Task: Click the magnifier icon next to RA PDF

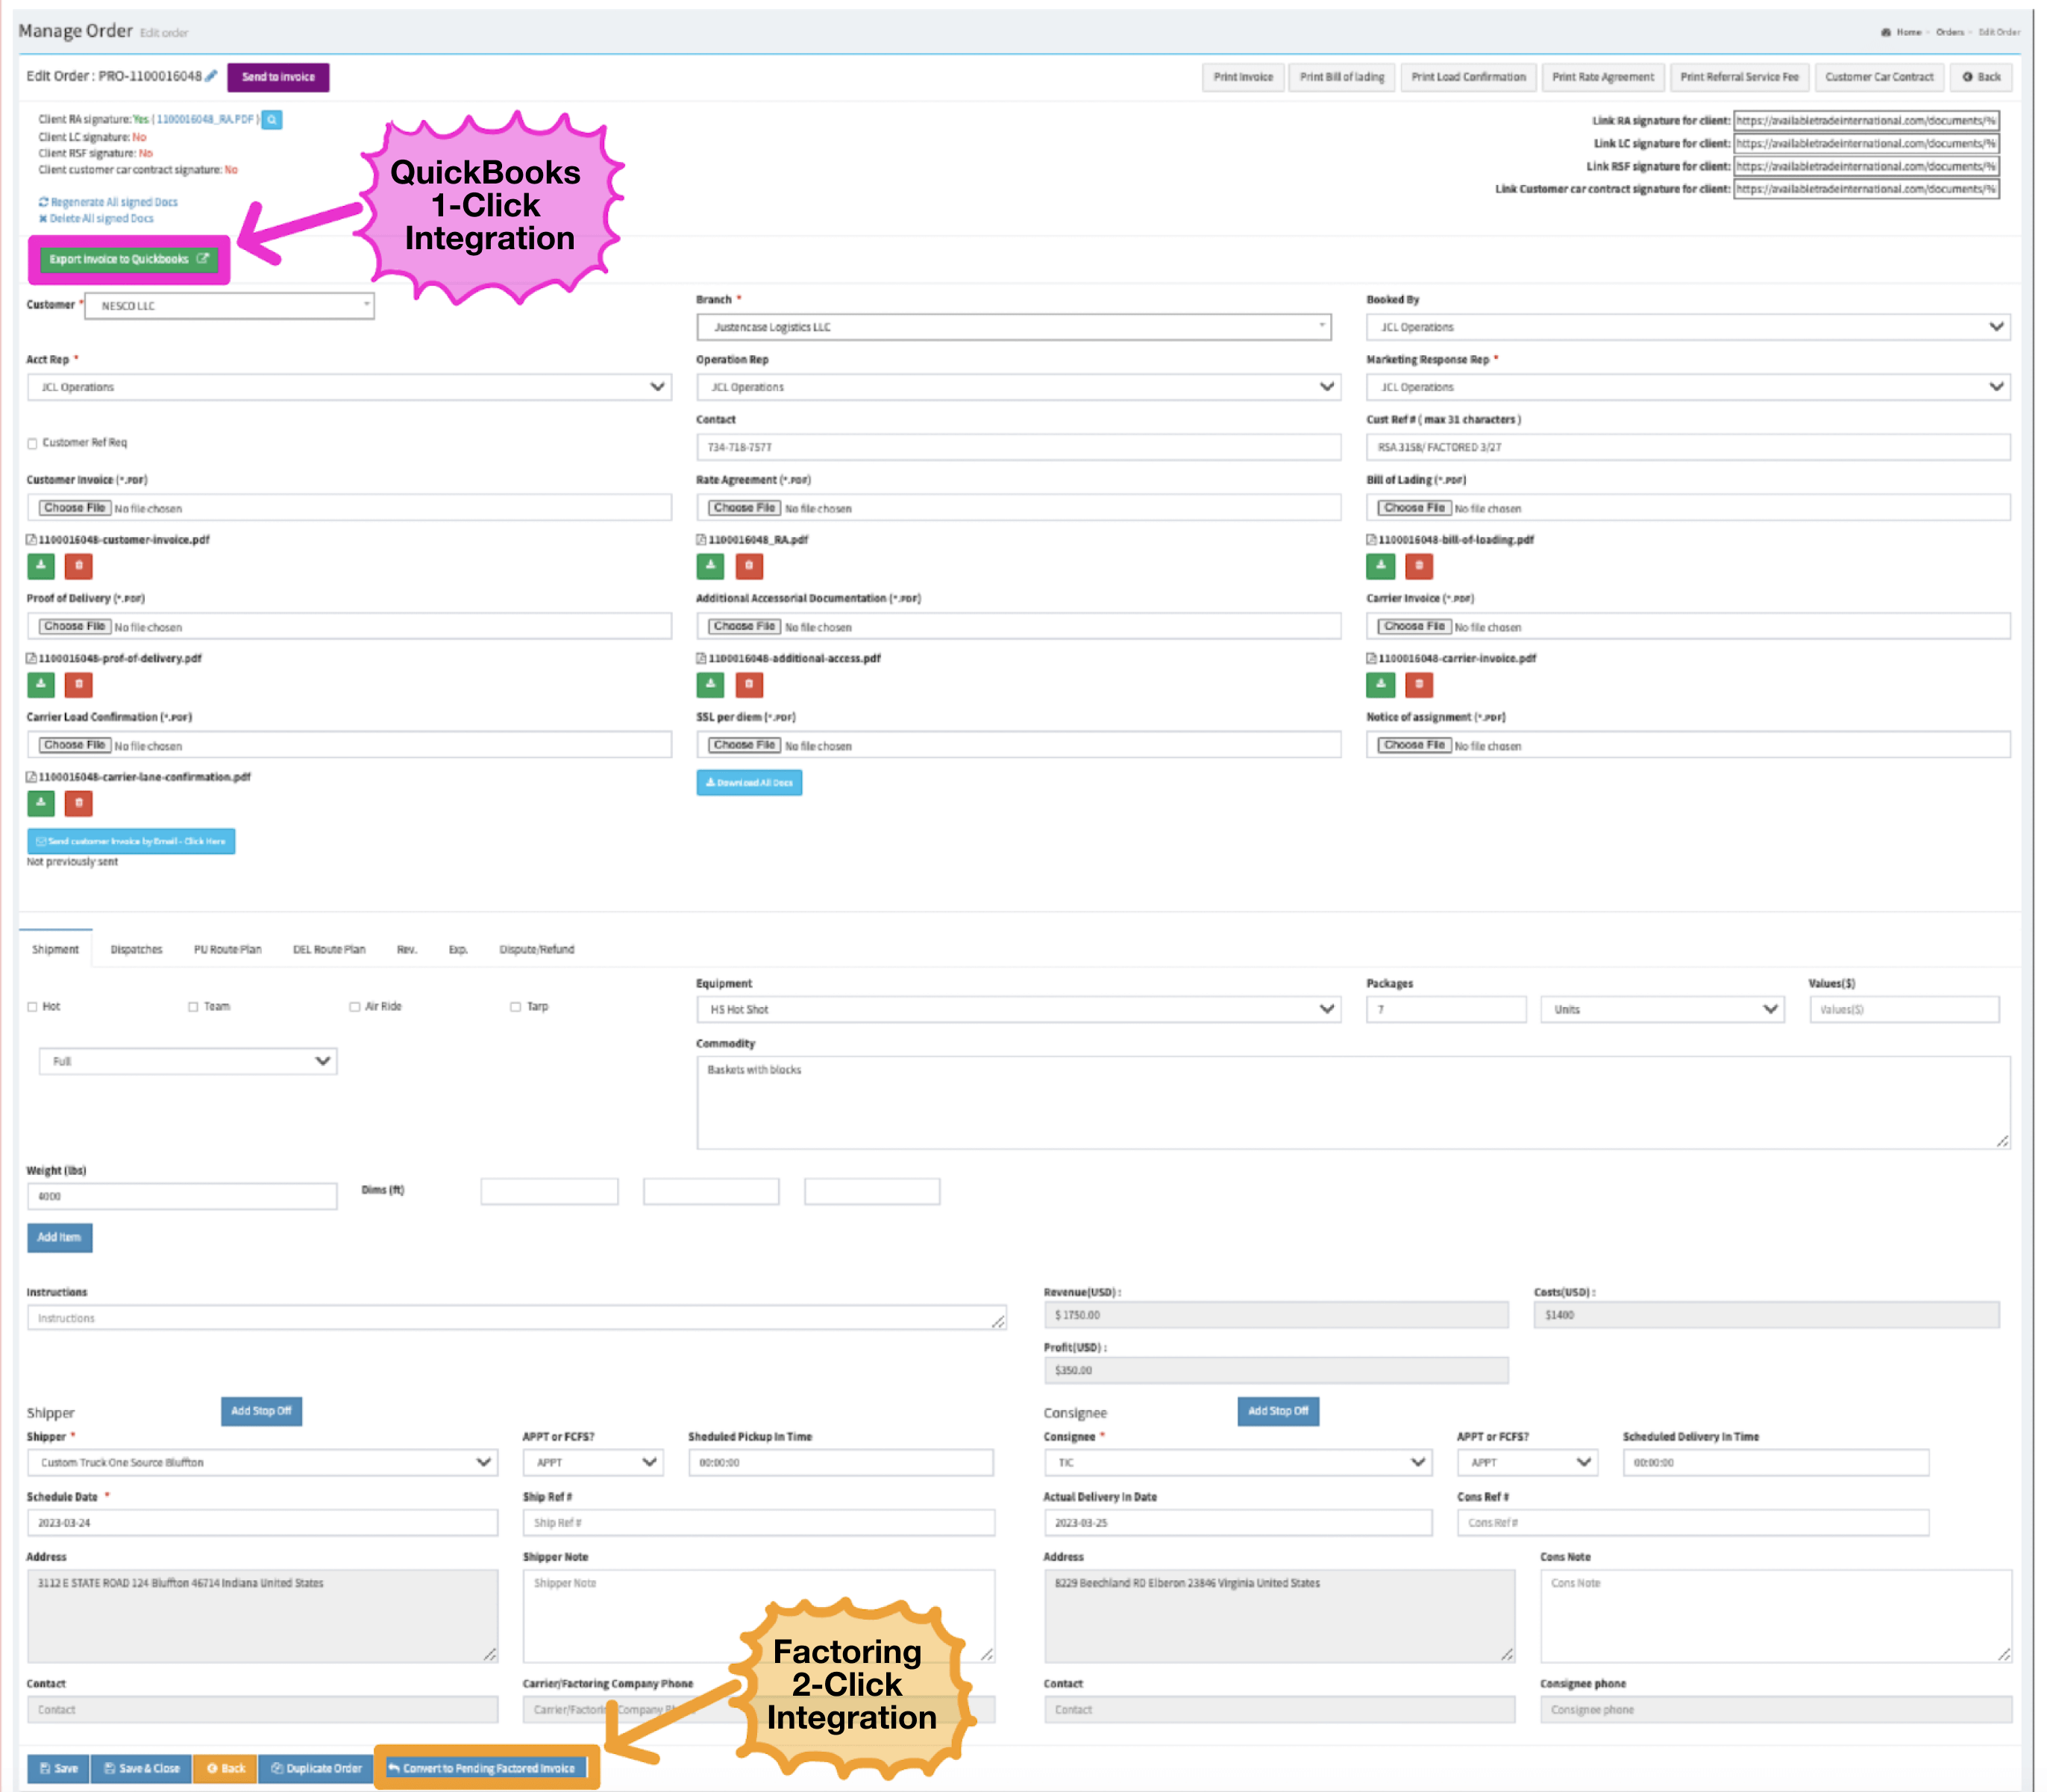Action: (271, 120)
